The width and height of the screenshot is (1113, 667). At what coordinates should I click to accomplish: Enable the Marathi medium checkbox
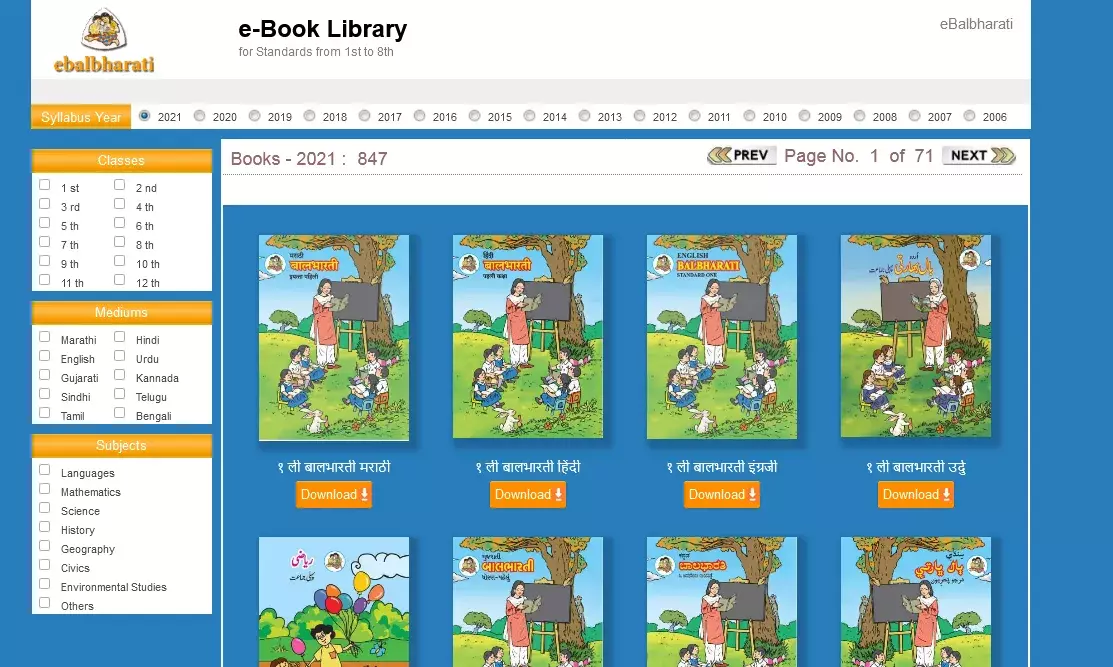point(45,336)
